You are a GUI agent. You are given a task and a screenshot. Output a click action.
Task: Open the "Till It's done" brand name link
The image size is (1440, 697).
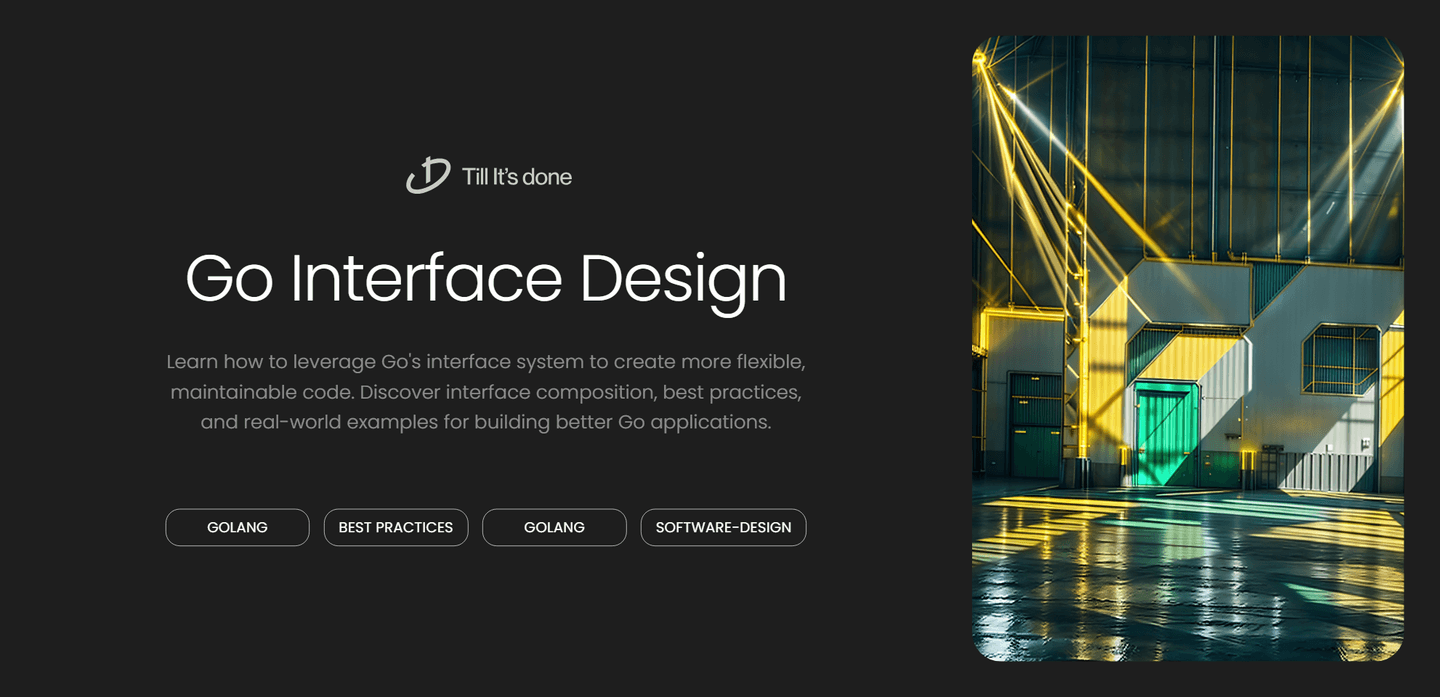516,177
